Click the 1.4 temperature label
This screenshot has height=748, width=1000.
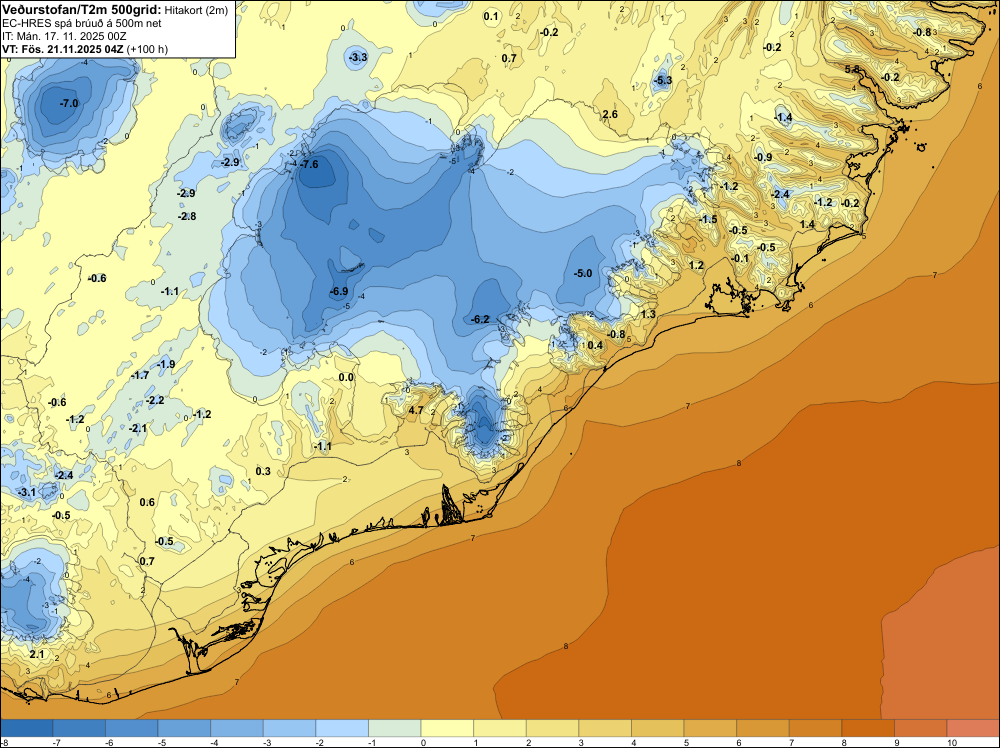click(x=807, y=224)
